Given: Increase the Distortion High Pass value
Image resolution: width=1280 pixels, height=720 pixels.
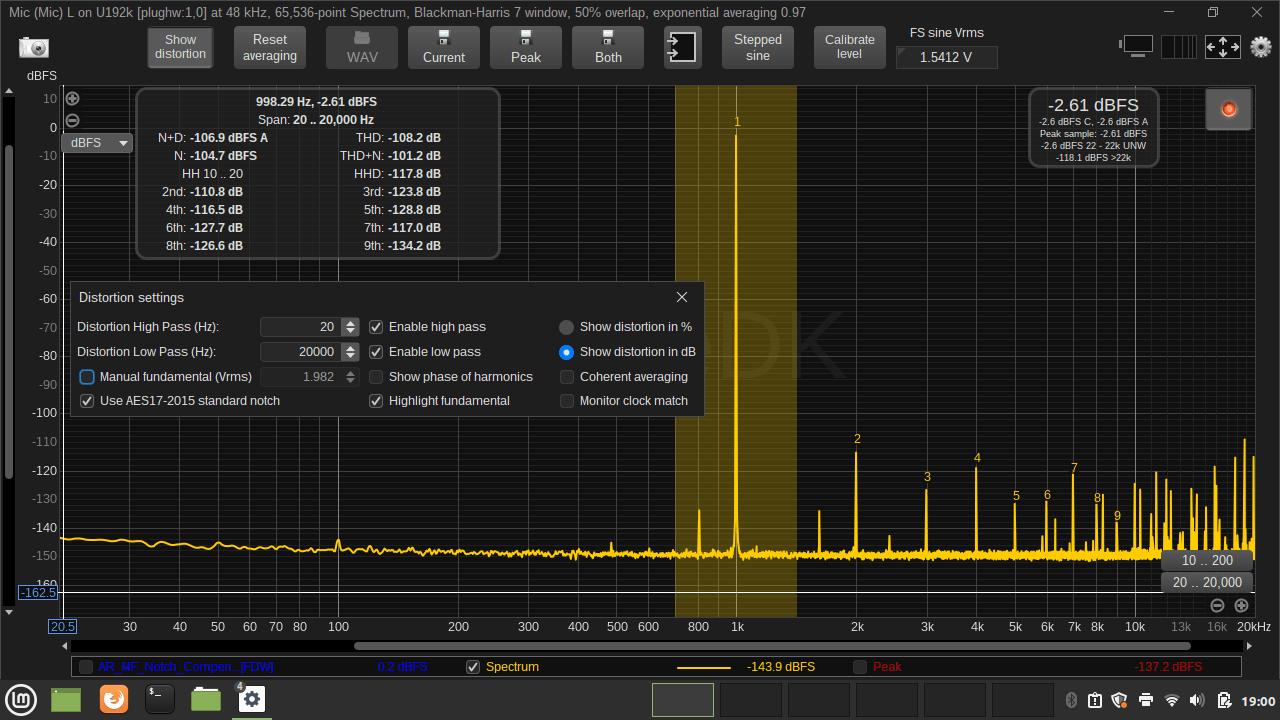Looking at the screenshot, I should 350,322.
